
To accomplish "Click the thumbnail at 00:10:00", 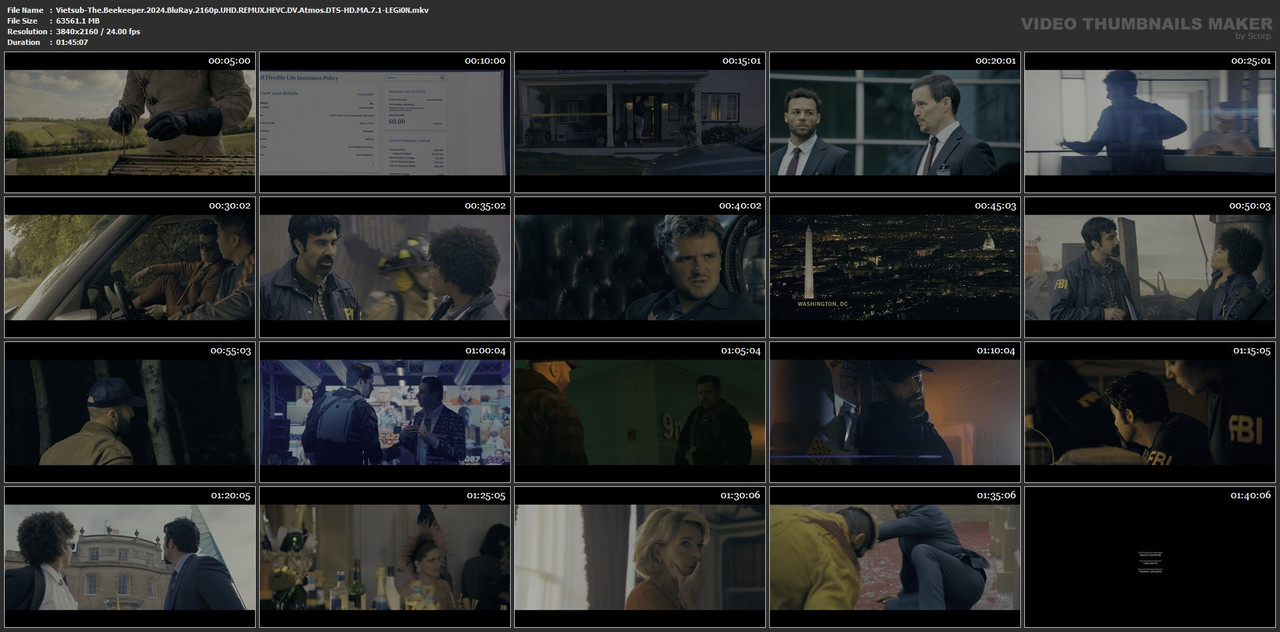I will pyautogui.click(x=385, y=122).
